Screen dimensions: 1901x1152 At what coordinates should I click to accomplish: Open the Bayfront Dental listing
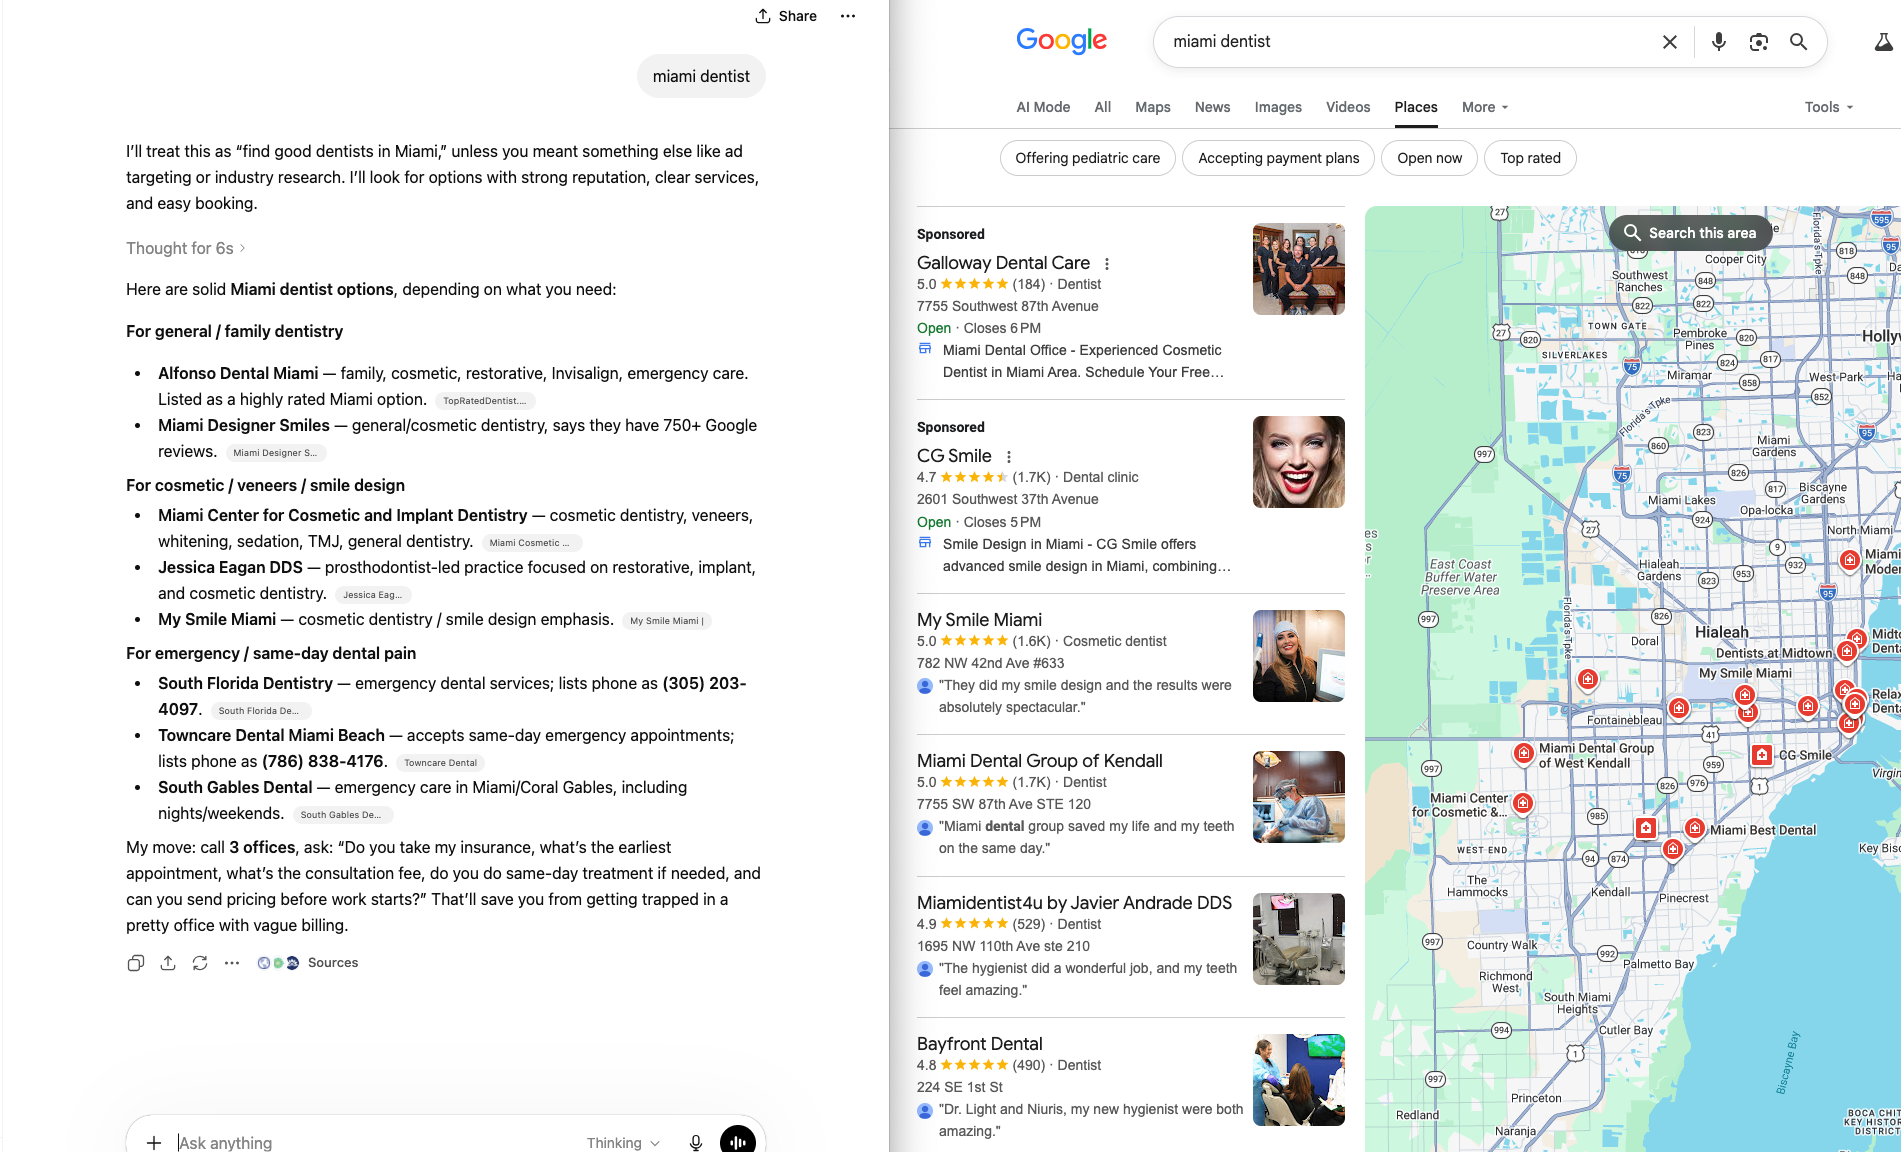pos(979,1044)
